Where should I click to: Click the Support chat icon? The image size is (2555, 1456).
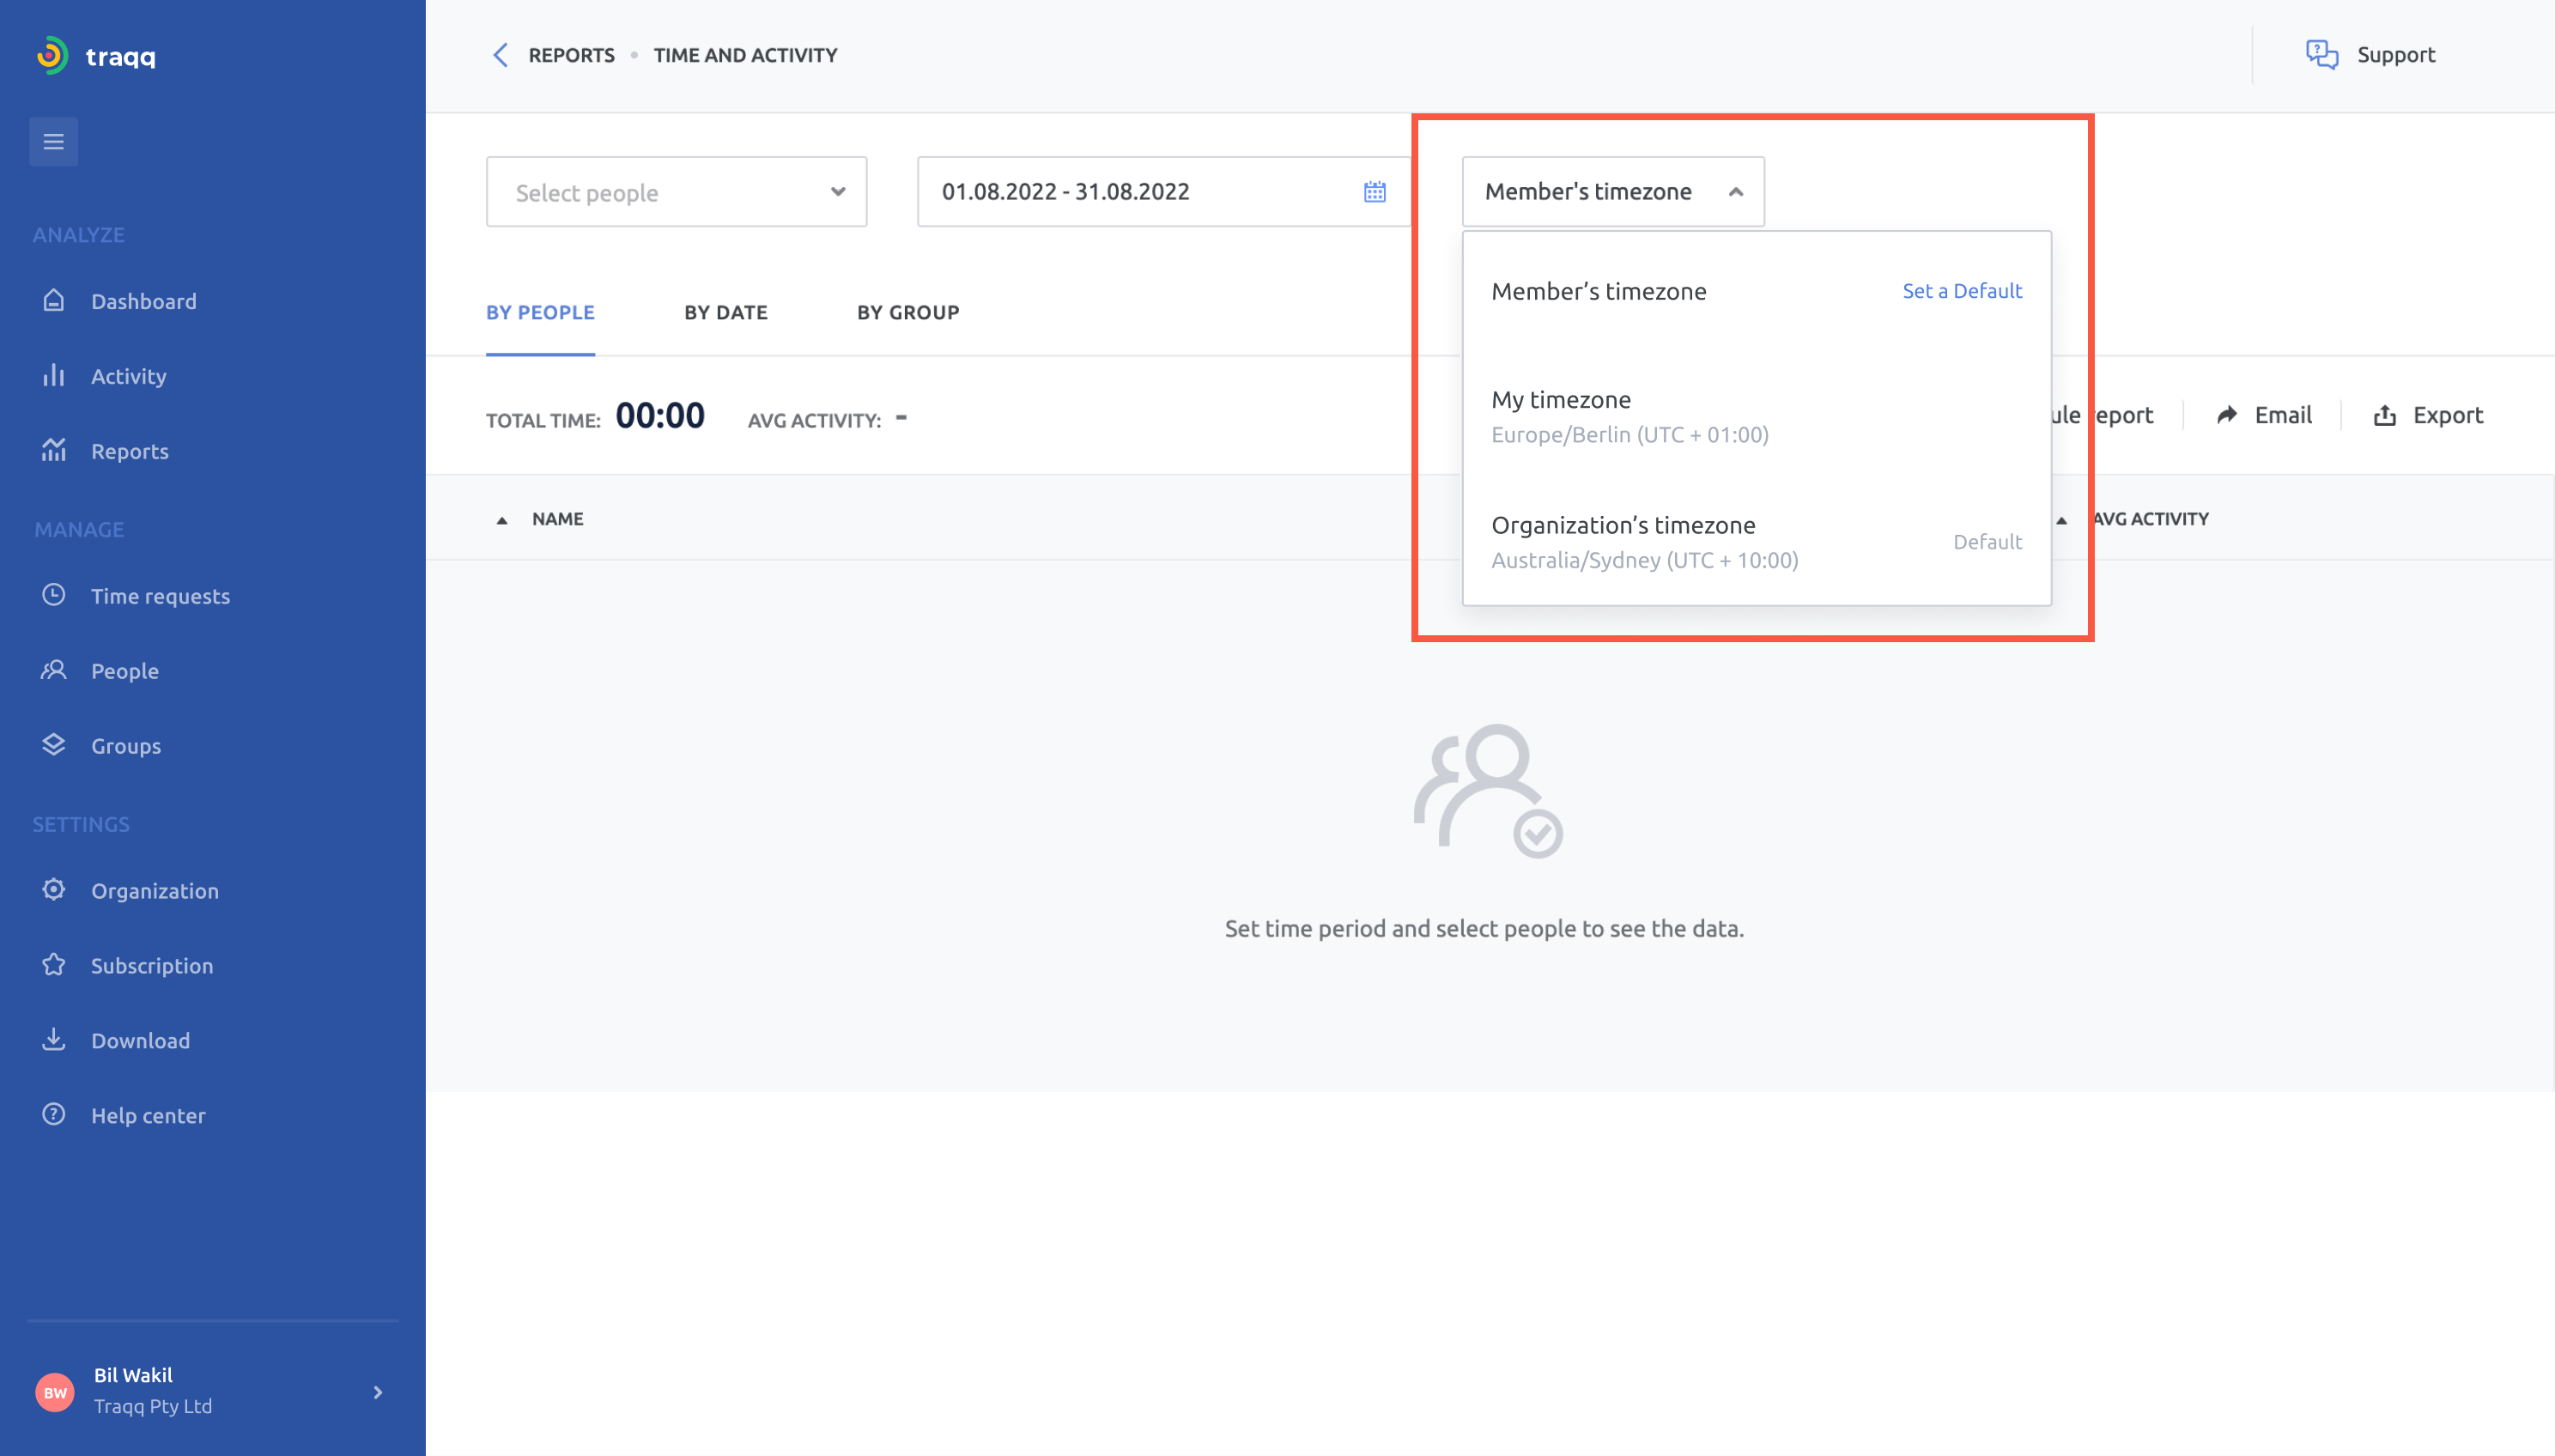[2321, 55]
